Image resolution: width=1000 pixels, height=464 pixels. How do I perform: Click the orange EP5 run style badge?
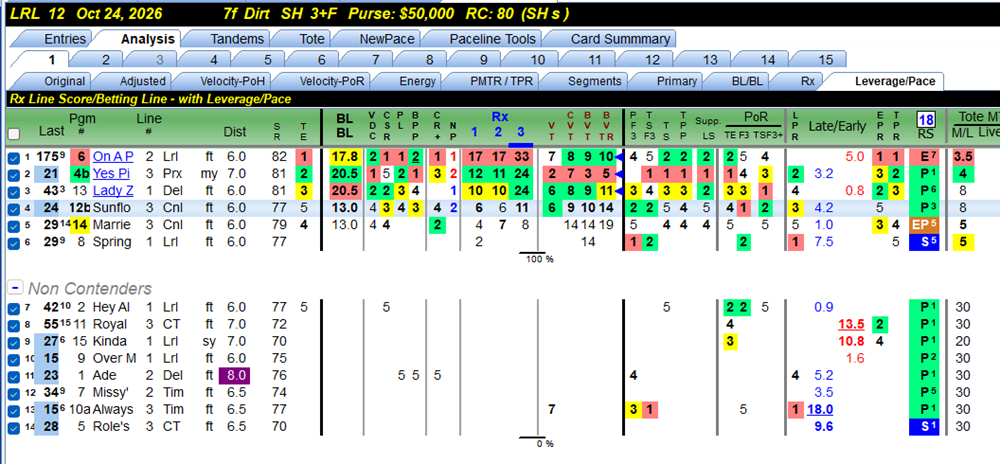pos(923,224)
